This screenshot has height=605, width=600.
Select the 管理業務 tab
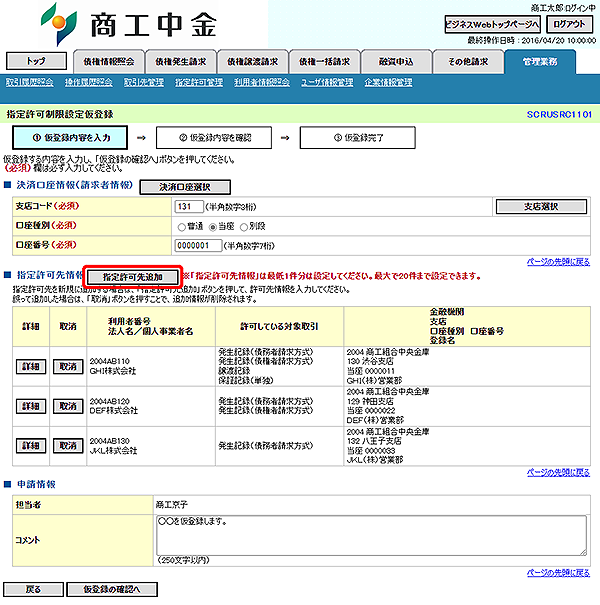click(x=540, y=62)
